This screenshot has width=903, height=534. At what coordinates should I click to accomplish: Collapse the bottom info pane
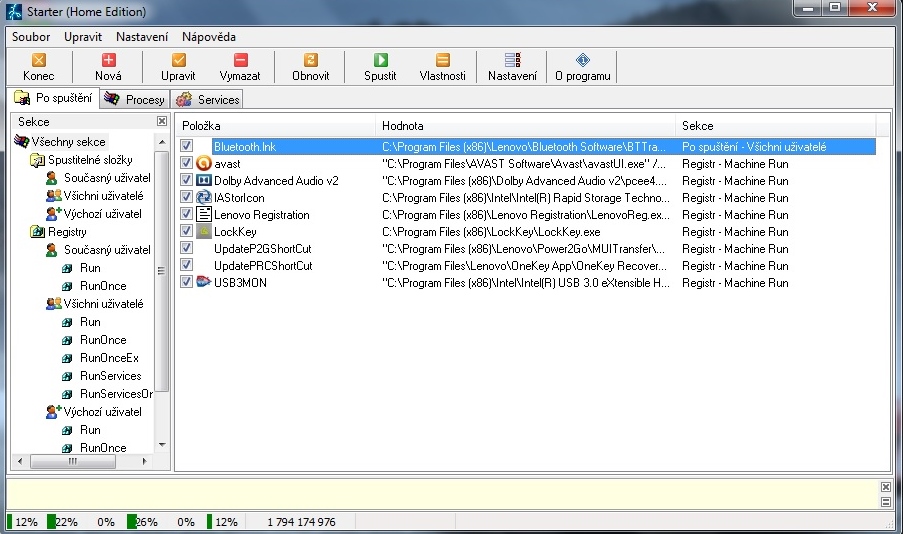pyautogui.click(x=886, y=502)
